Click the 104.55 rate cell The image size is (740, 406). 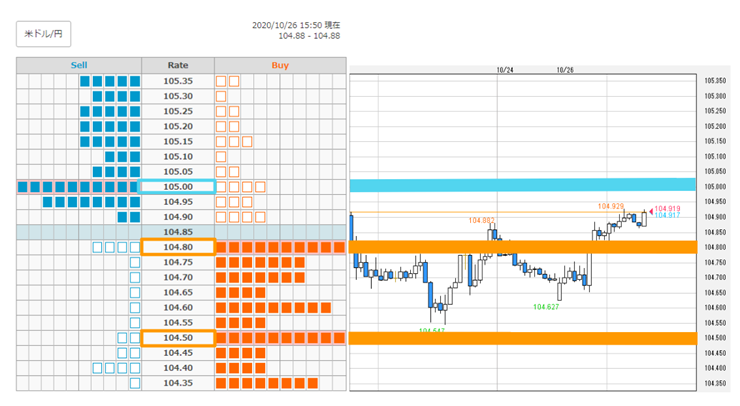point(178,323)
